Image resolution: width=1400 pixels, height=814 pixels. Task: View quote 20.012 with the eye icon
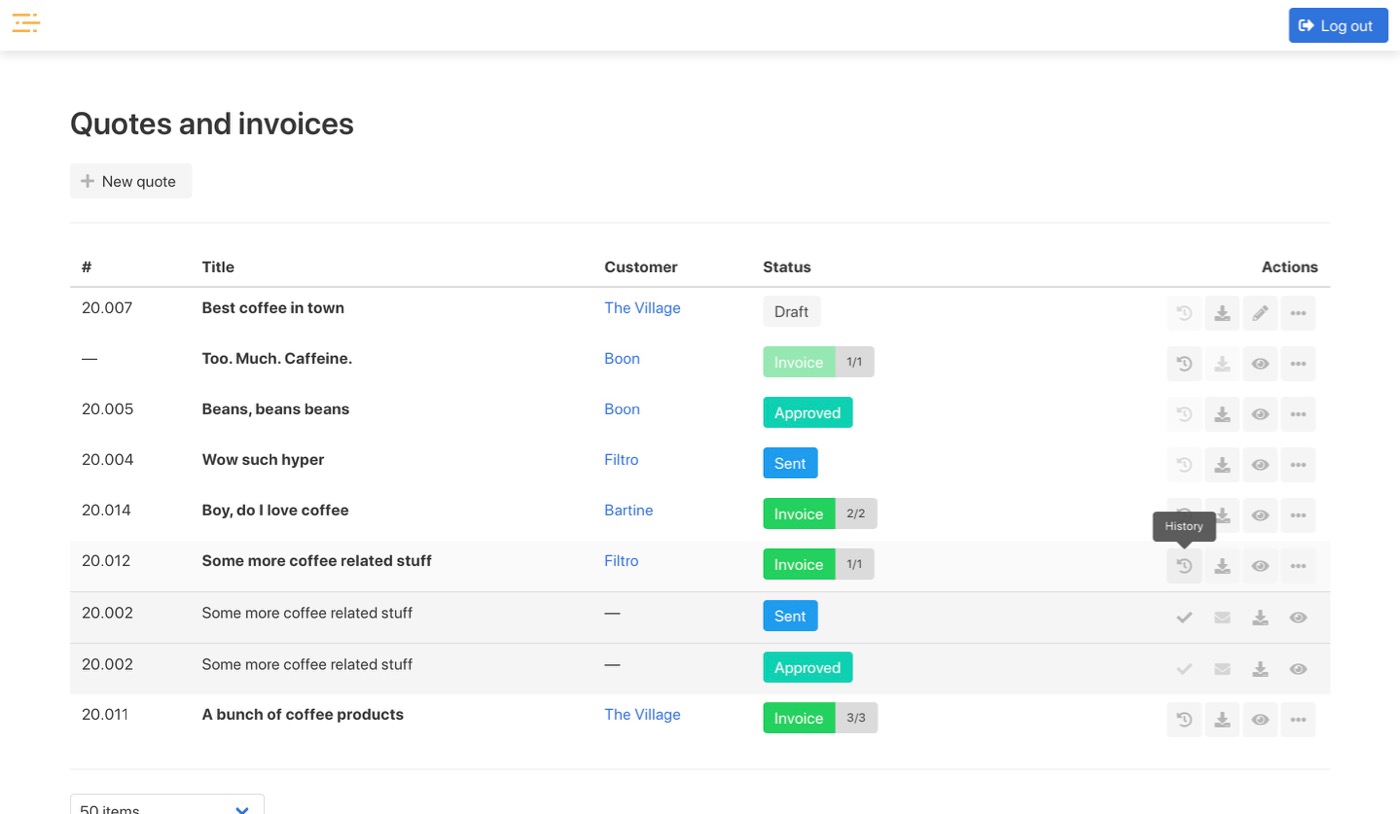[1260, 566]
